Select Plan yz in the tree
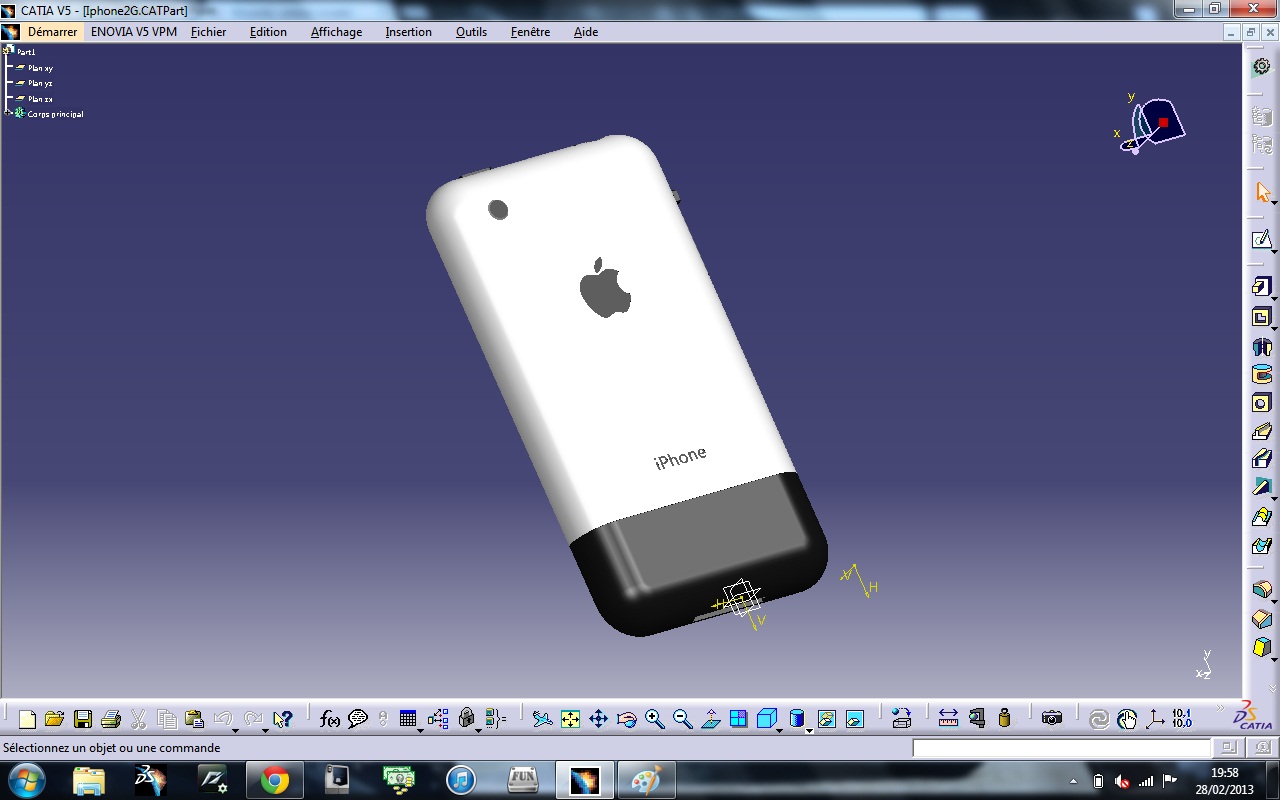The width and height of the screenshot is (1280, 800). coord(40,83)
